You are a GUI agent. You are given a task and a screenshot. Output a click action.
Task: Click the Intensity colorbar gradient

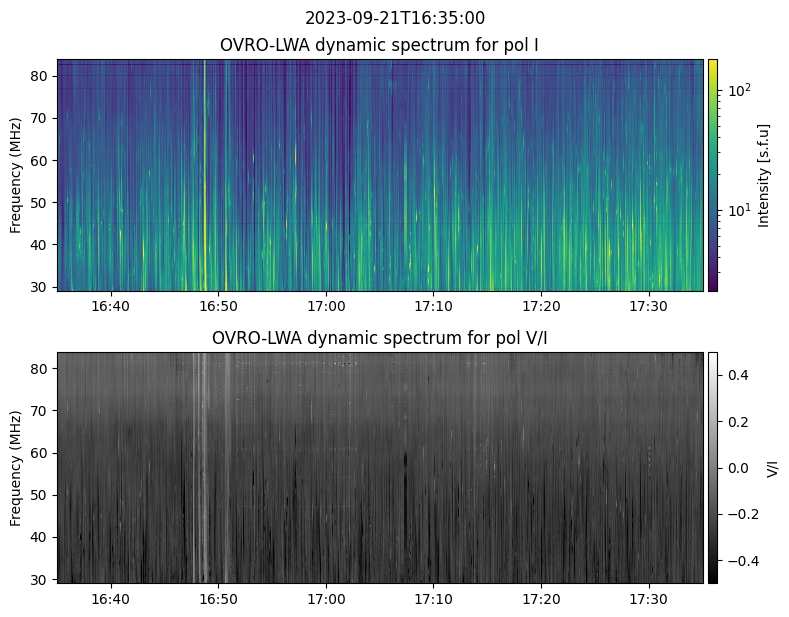[713, 175]
